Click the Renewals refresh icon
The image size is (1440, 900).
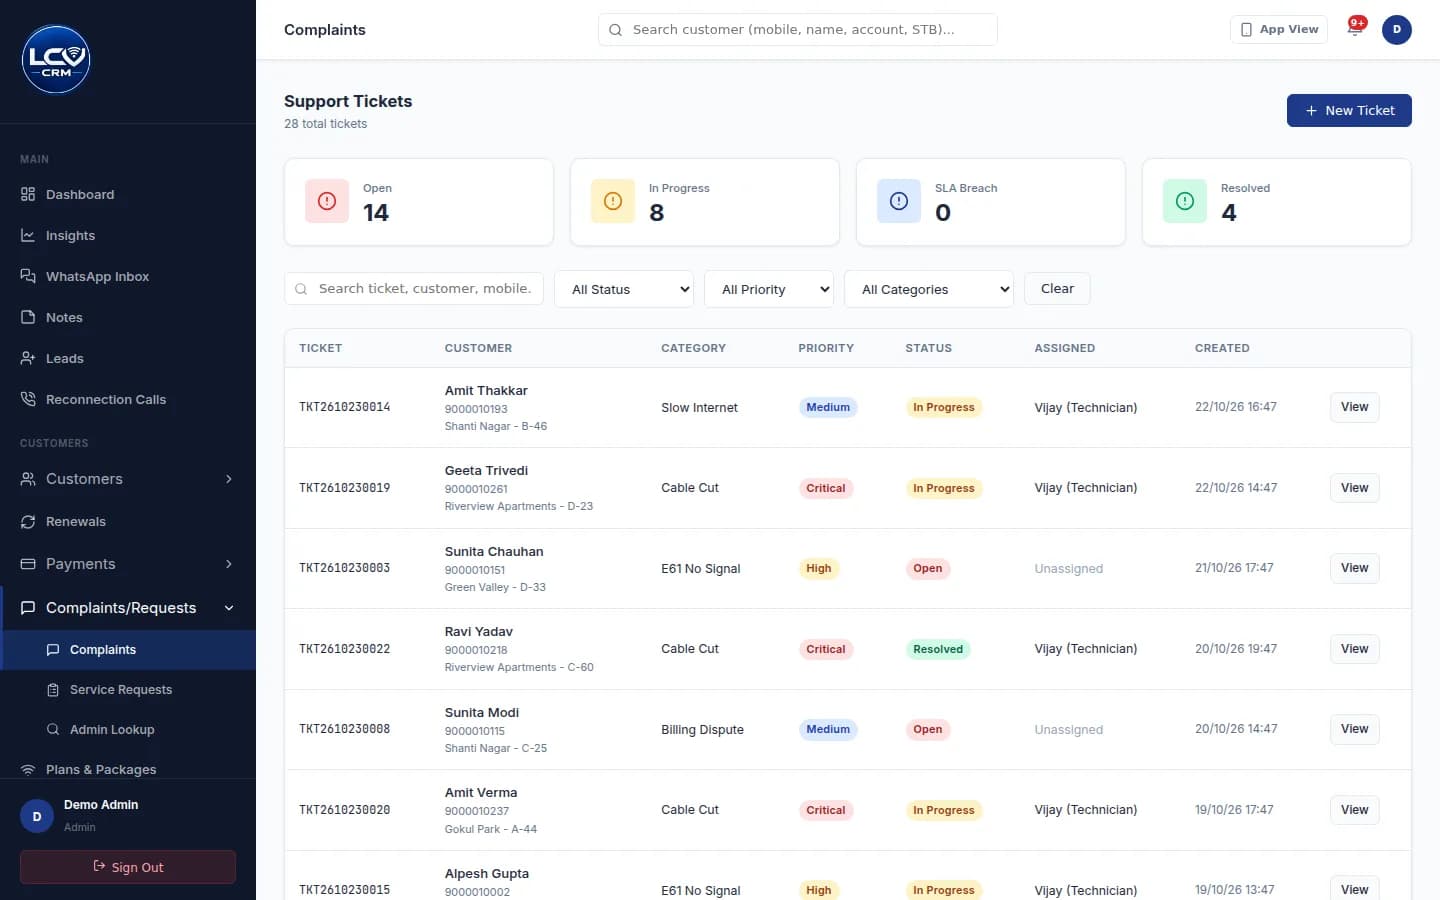tap(28, 522)
